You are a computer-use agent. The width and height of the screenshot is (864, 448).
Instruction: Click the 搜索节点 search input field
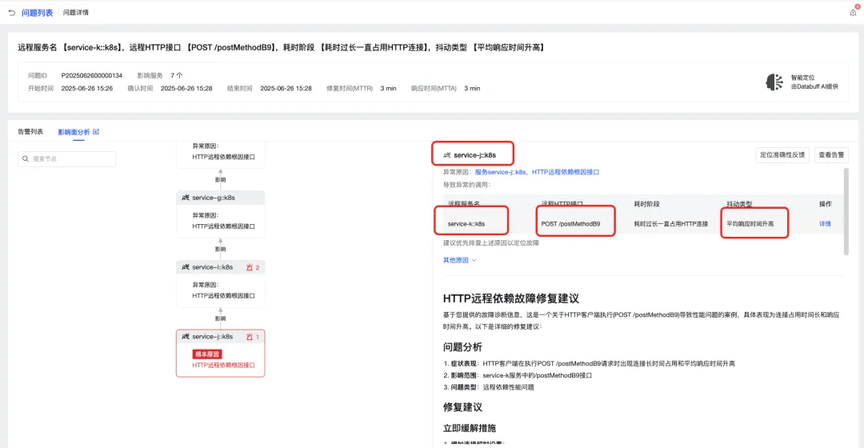tap(67, 159)
